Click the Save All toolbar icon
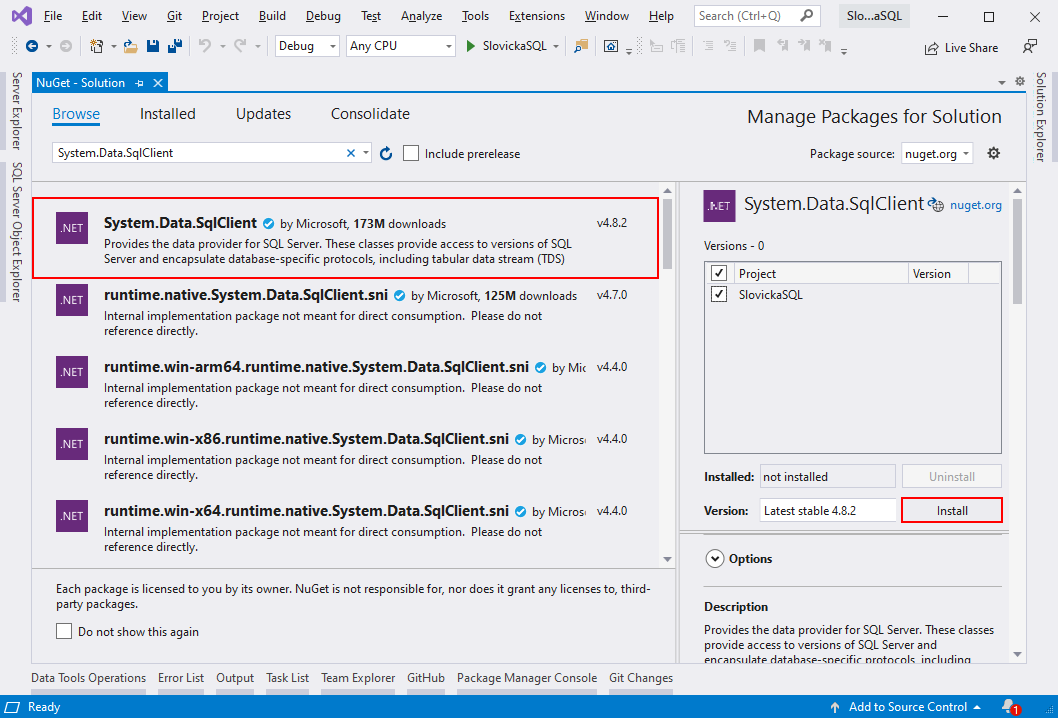The width and height of the screenshot is (1058, 718). [175, 47]
